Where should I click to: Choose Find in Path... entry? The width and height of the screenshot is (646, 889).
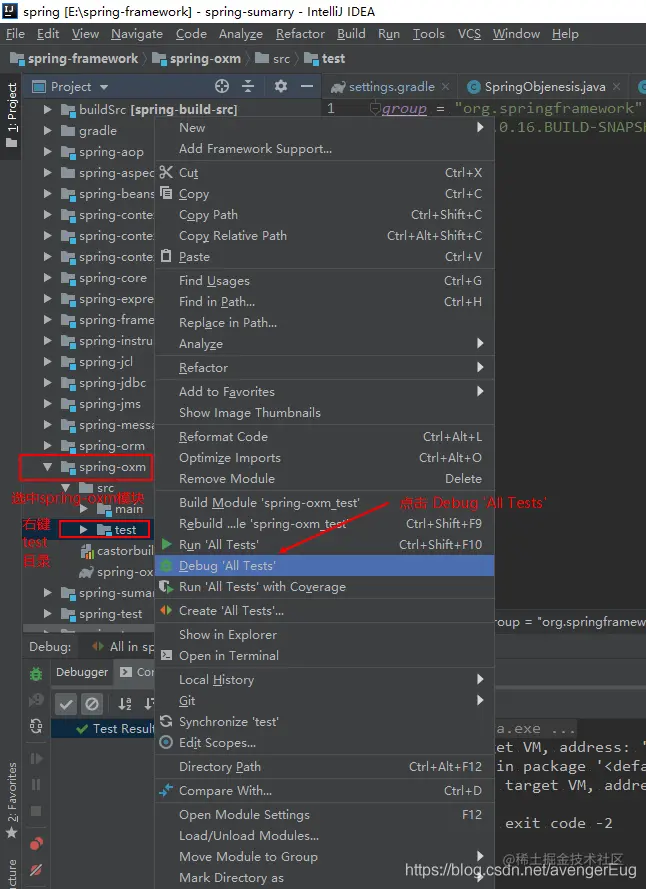click(324, 302)
